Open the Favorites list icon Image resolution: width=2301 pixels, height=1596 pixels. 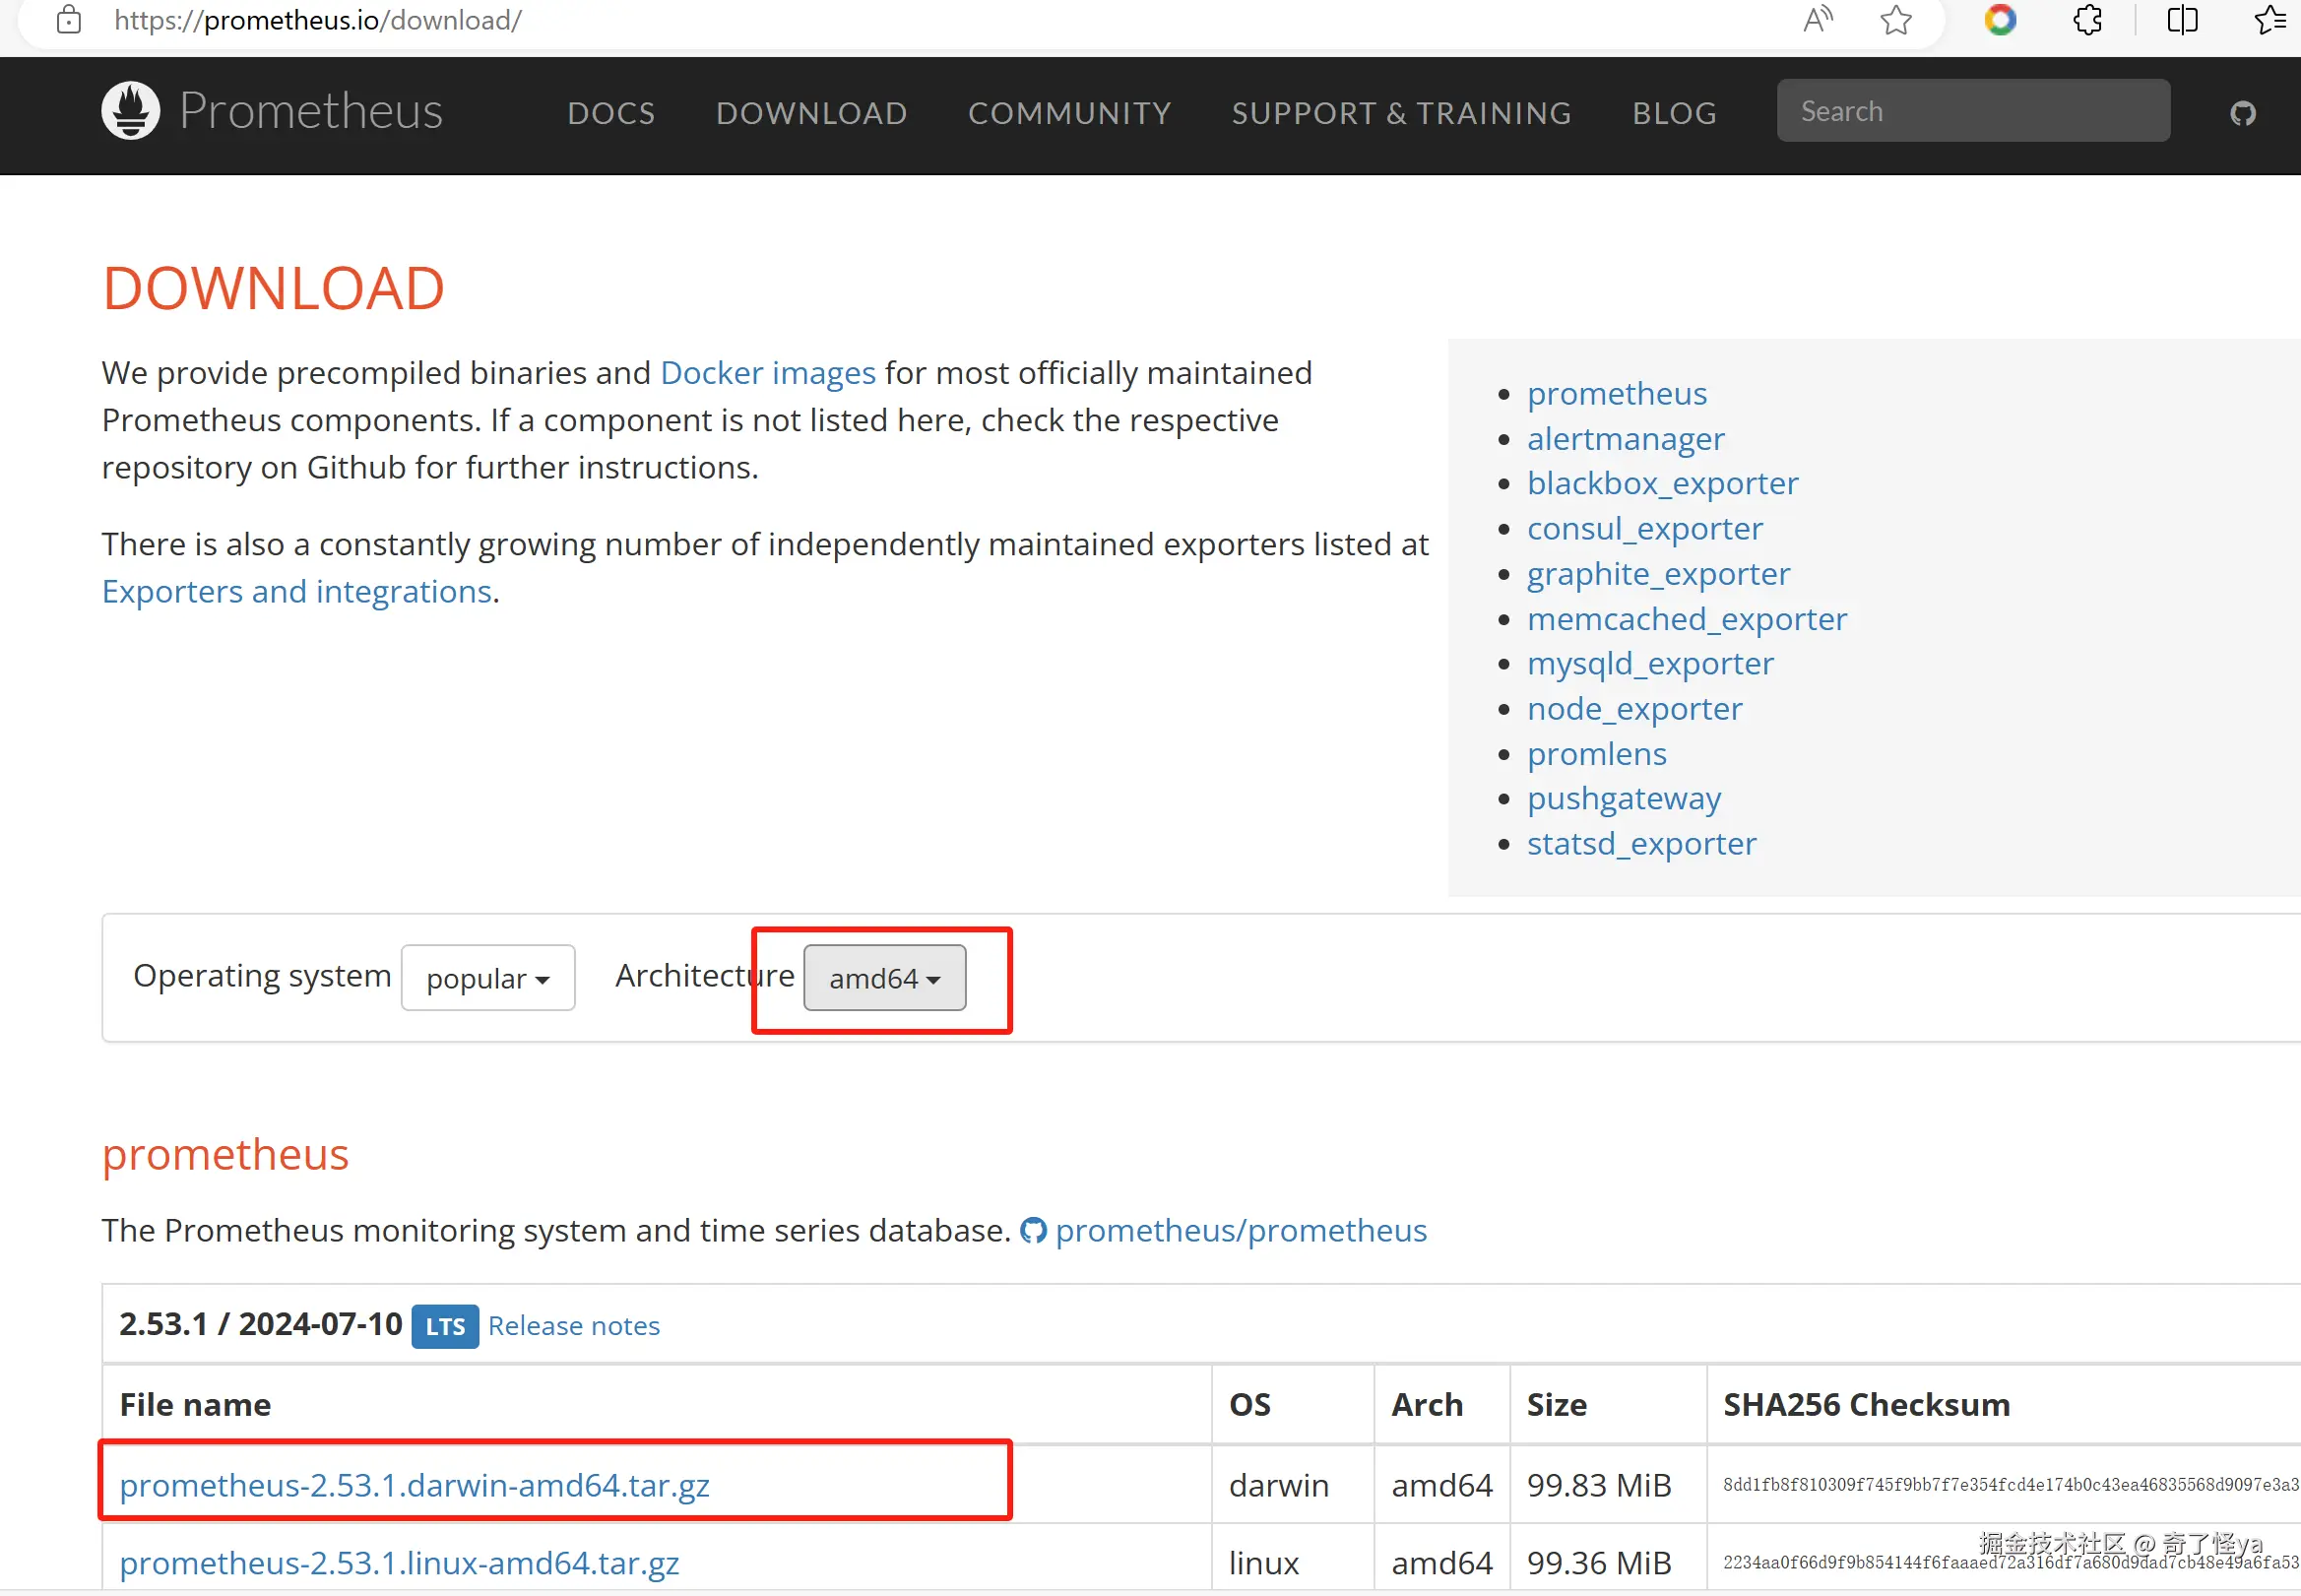click(x=2270, y=20)
